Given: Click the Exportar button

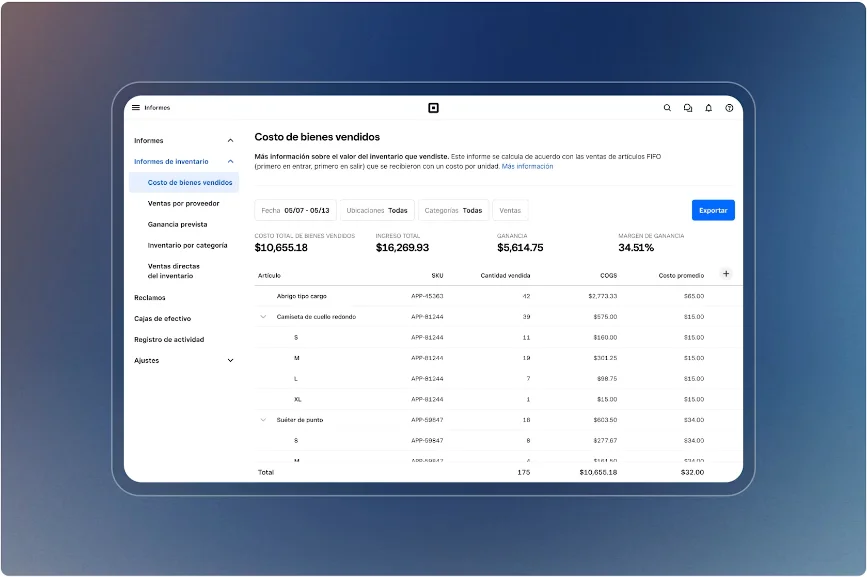Looking at the screenshot, I should point(713,211).
